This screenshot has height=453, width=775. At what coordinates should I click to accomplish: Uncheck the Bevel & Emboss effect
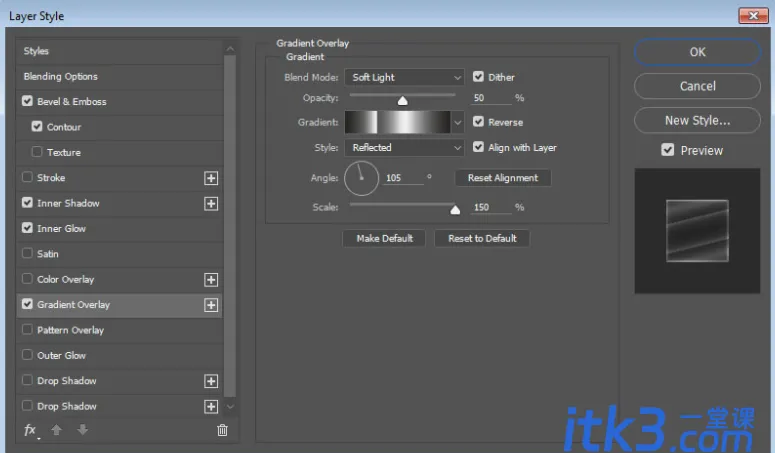(27, 101)
